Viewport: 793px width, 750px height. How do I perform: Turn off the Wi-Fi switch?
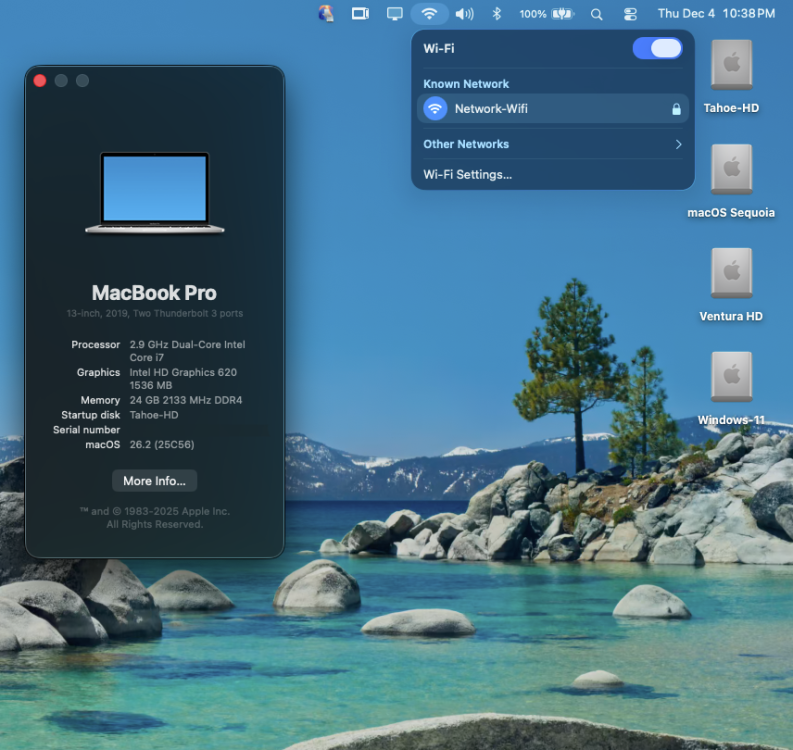(x=657, y=49)
